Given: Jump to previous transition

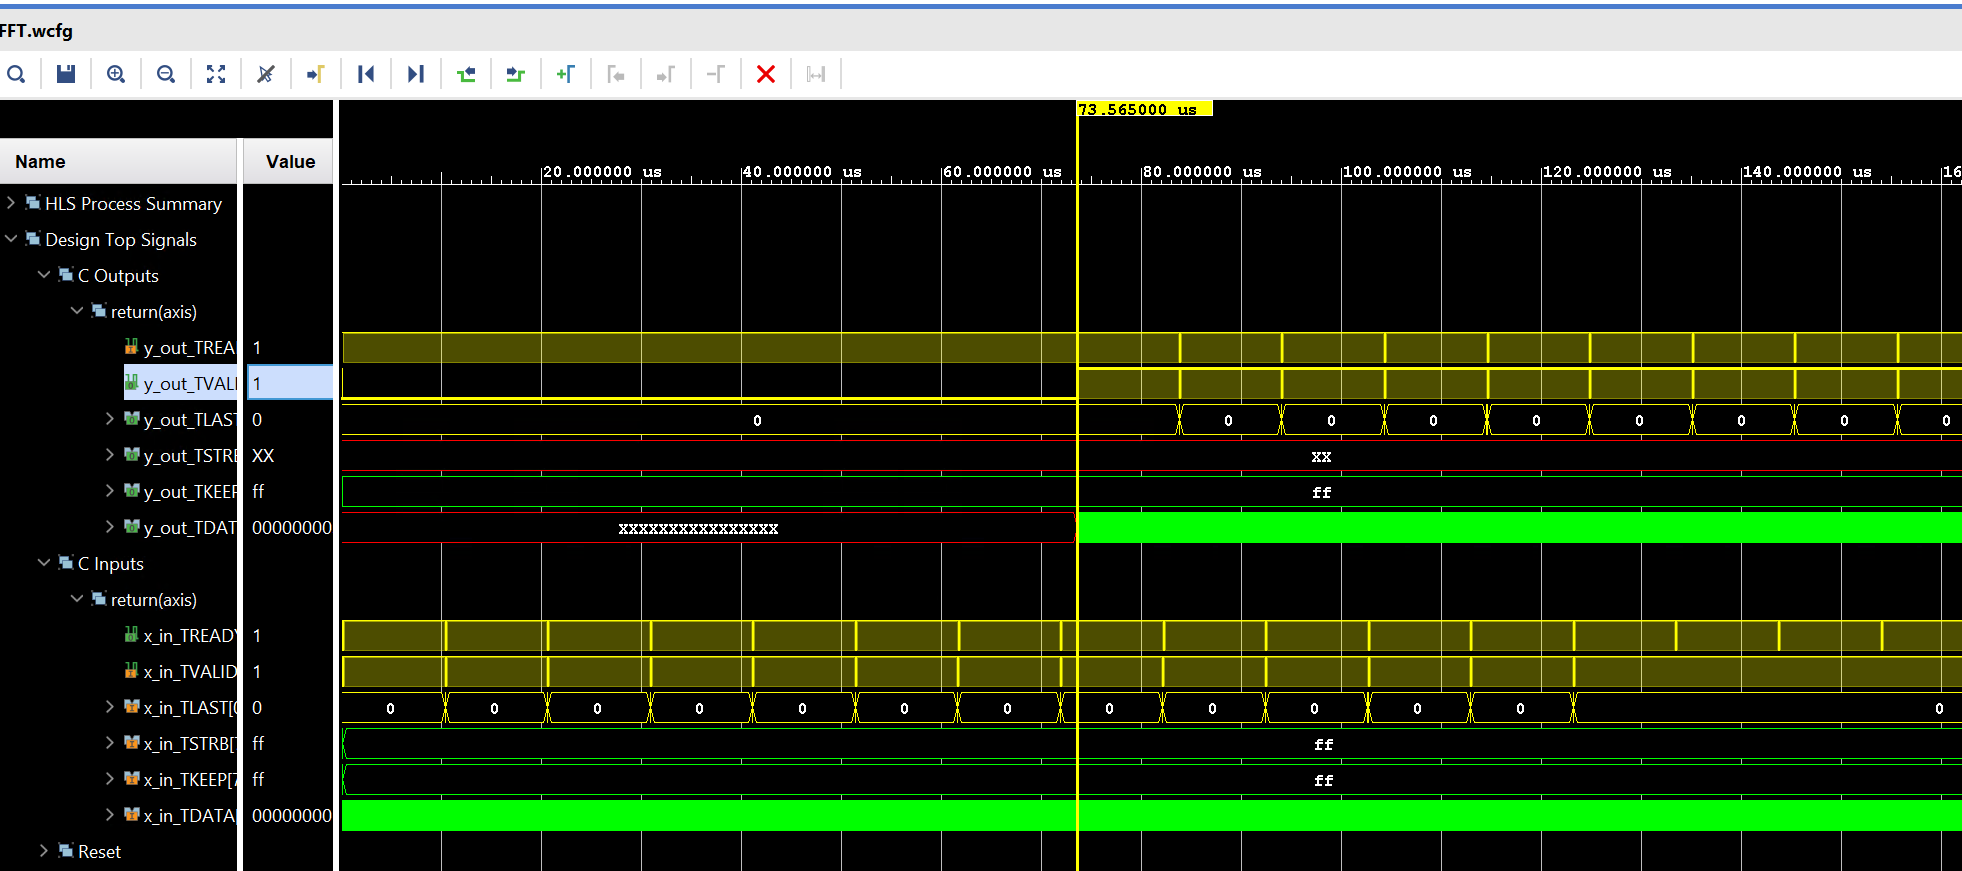Looking at the screenshot, I should pos(466,74).
